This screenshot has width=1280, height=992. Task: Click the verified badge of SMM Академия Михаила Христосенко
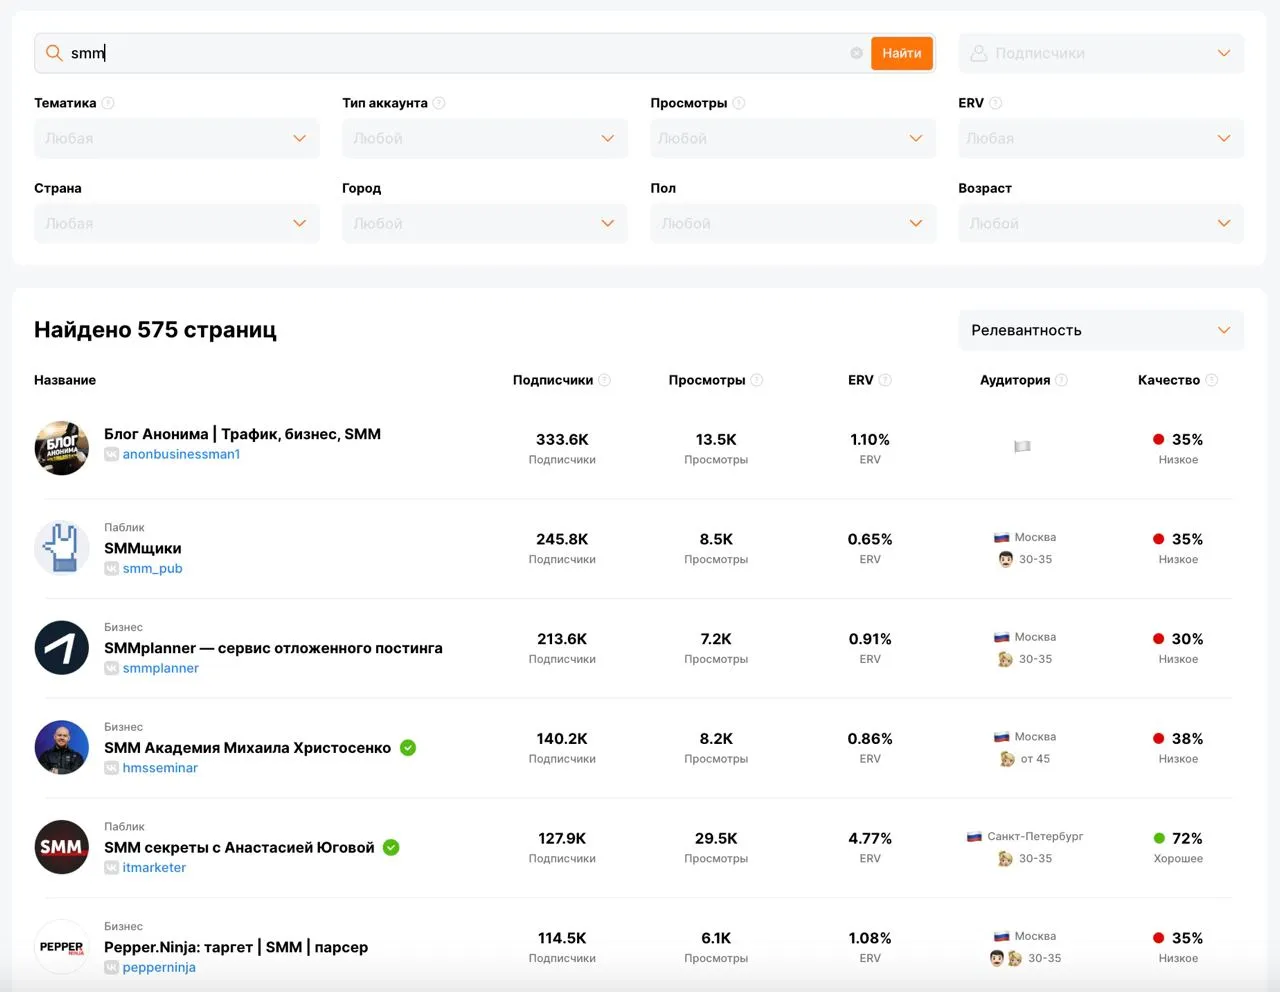408,748
